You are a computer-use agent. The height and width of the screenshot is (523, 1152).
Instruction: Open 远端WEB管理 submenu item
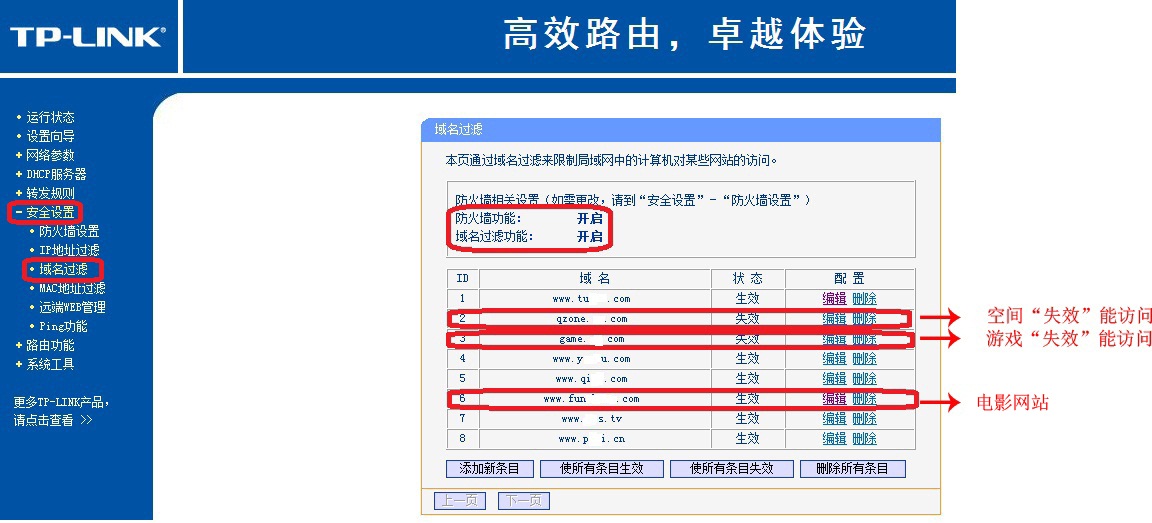[x=72, y=307]
